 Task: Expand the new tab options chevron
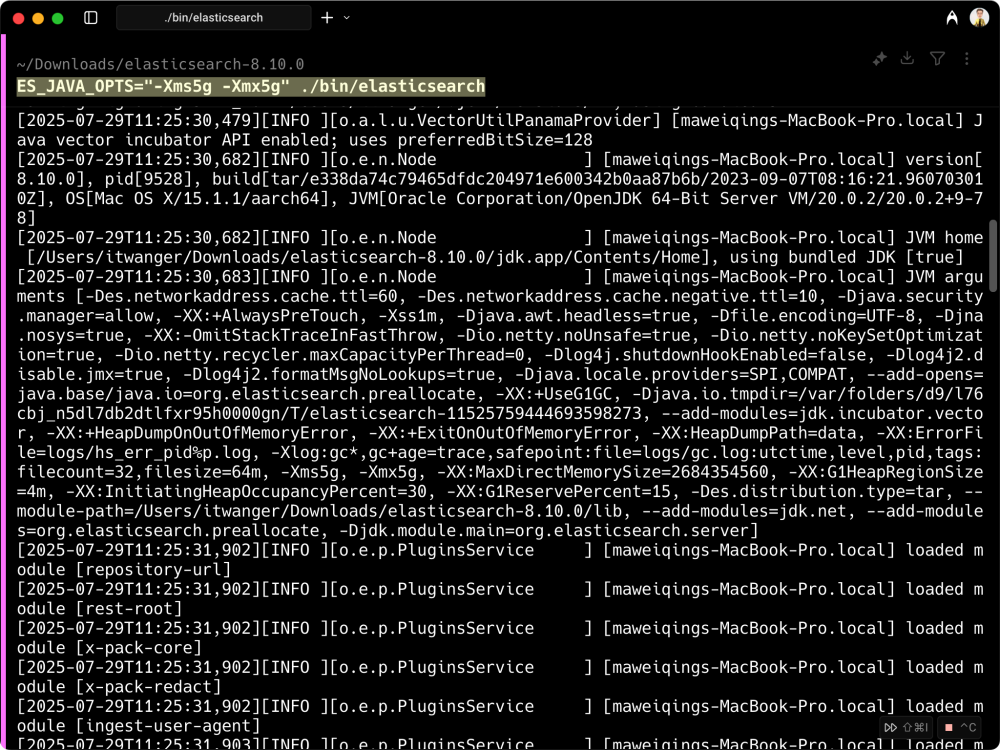click(347, 18)
